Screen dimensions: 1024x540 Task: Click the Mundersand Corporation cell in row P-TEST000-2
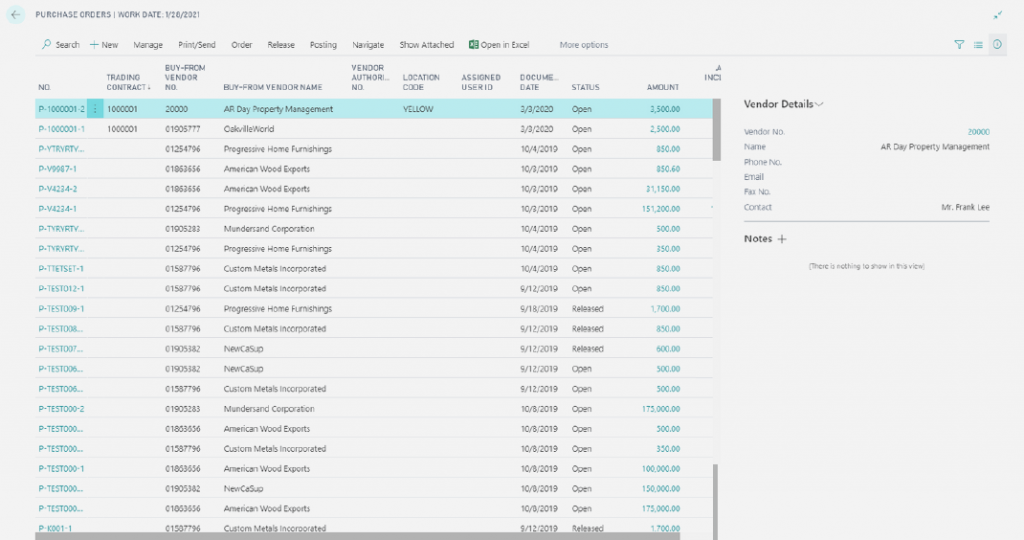point(269,409)
